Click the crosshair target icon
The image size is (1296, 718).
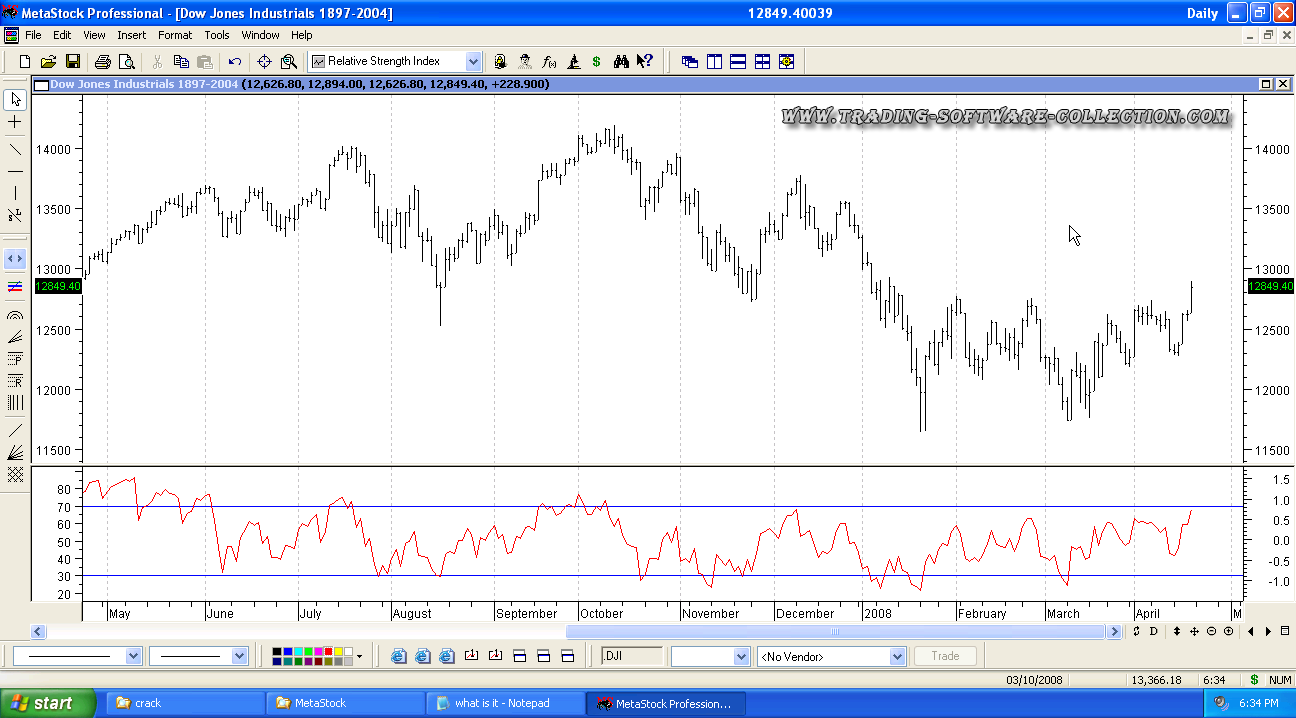(265, 62)
